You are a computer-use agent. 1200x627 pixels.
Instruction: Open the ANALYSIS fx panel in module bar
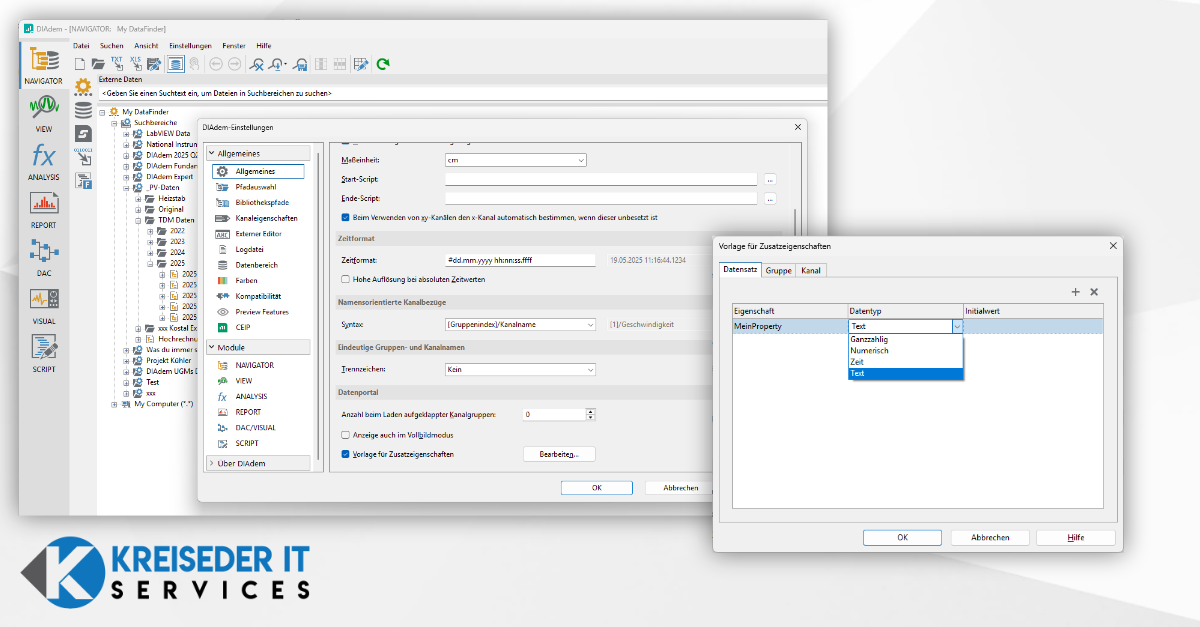(x=43, y=162)
